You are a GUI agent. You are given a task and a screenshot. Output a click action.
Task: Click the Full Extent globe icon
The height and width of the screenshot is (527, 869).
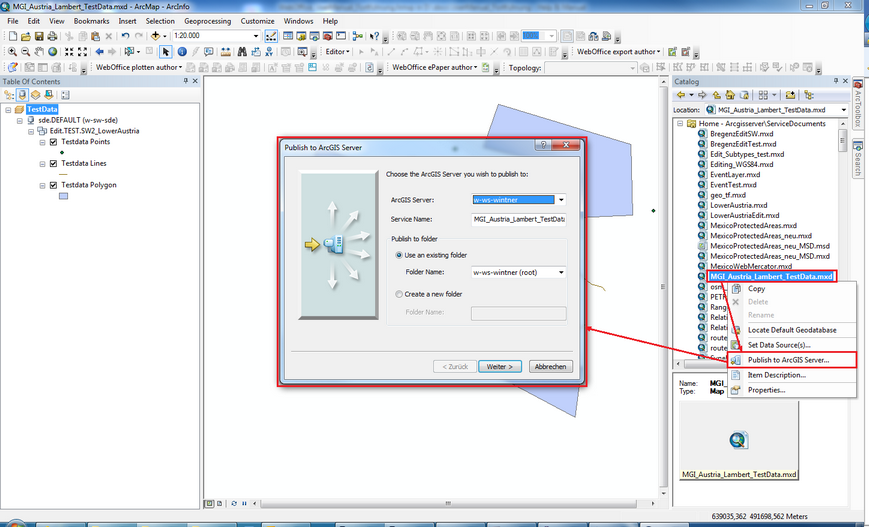tap(53, 52)
